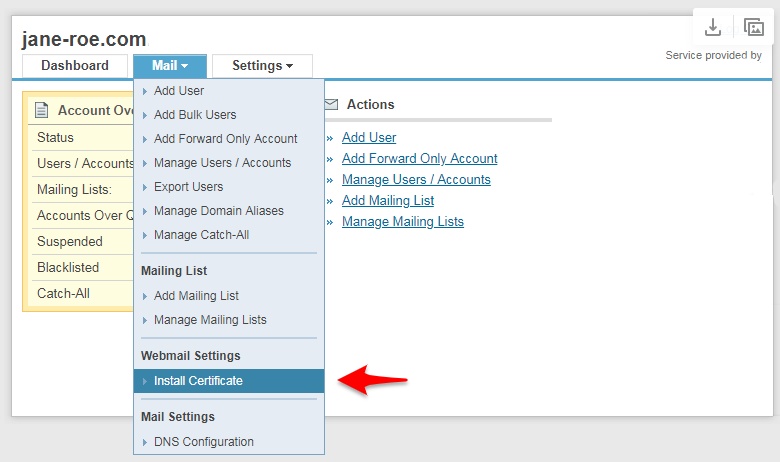Click the Account Overview document icon
This screenshot has height=462, width=780.
tap(42, 110)
